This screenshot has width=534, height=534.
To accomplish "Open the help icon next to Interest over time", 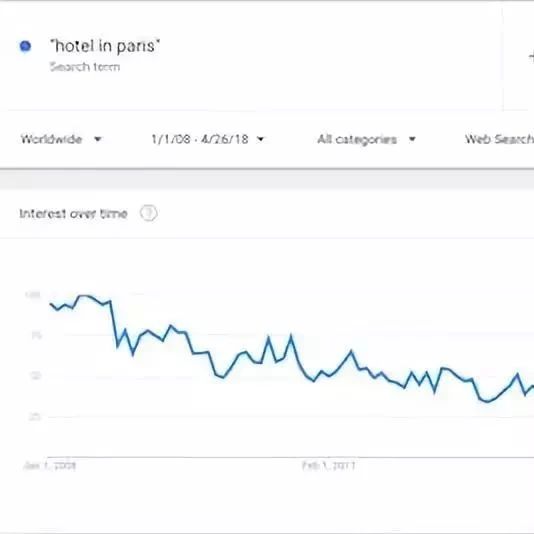I will [148, 213].
